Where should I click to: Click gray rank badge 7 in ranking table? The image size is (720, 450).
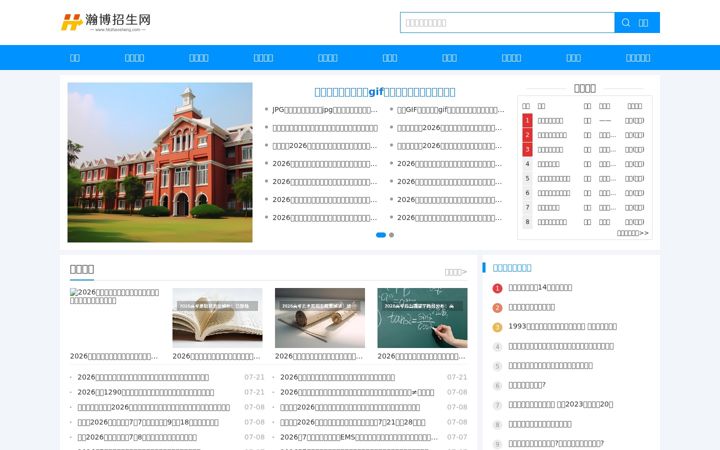527,207
